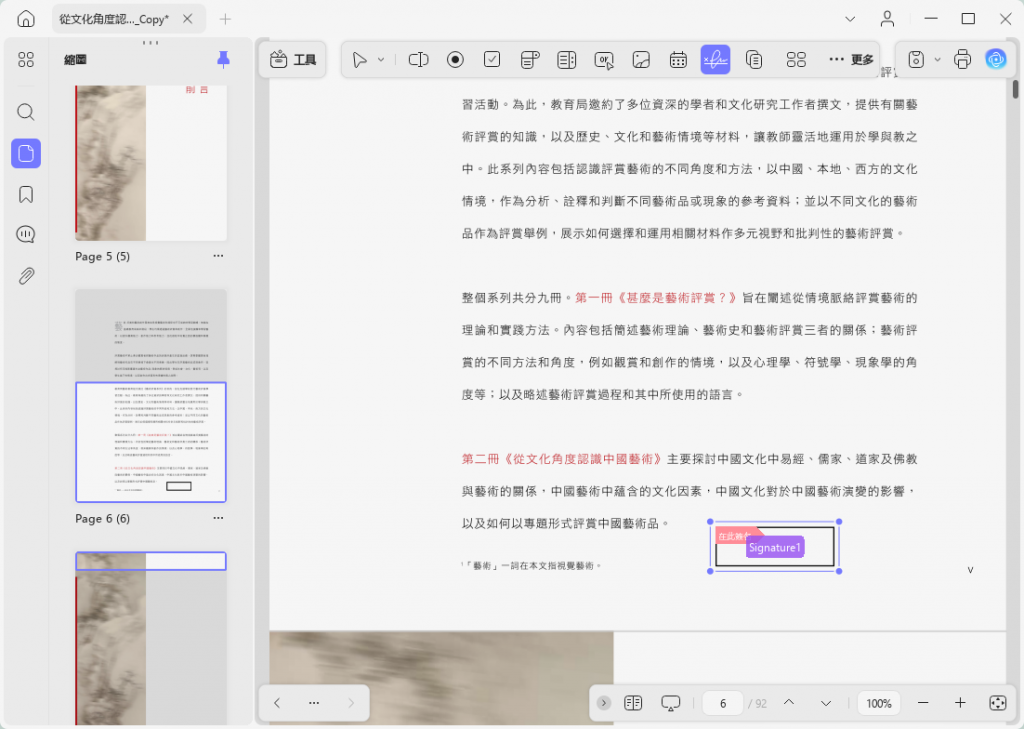Click the page number input field

pos(723,704)
